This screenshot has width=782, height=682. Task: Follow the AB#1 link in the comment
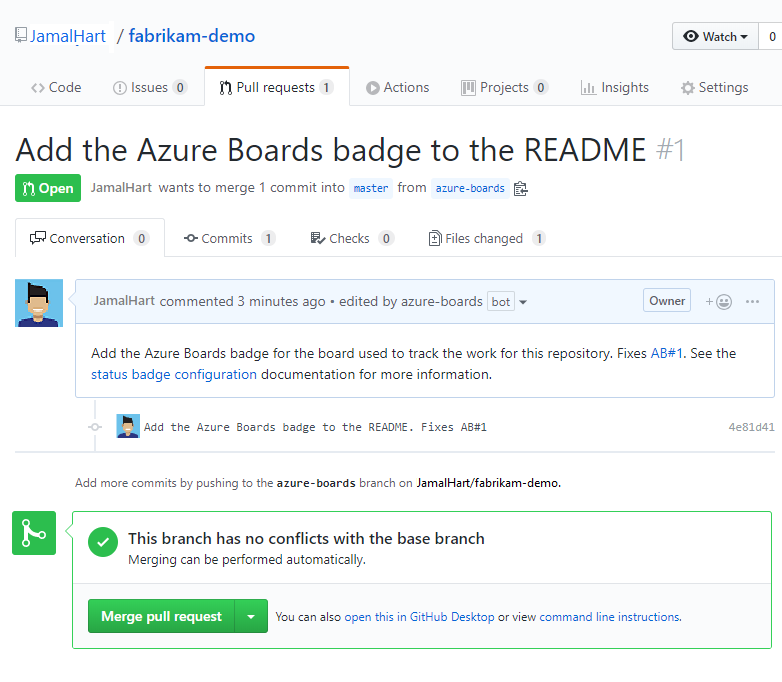pyautogui.click(x=666, y=353)
